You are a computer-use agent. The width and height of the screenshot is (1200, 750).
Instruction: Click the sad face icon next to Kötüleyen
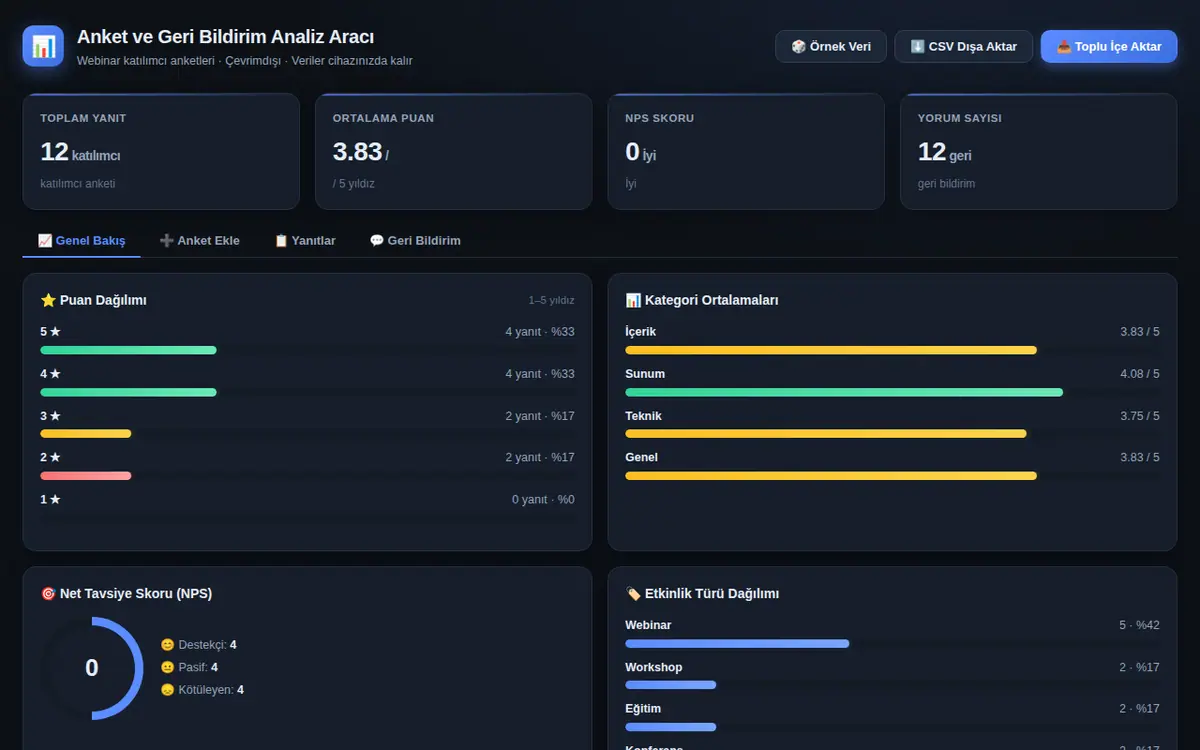pos(167,689)
